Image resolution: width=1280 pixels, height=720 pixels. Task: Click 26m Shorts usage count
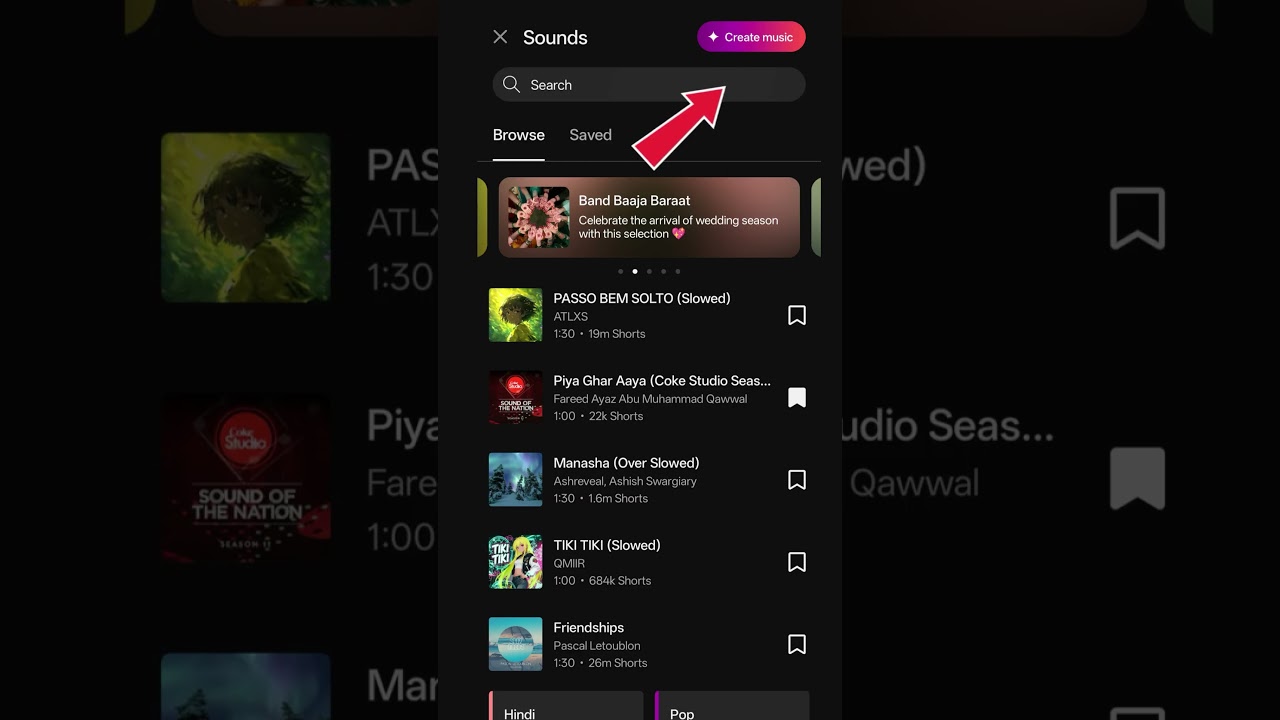click(618, 663)
